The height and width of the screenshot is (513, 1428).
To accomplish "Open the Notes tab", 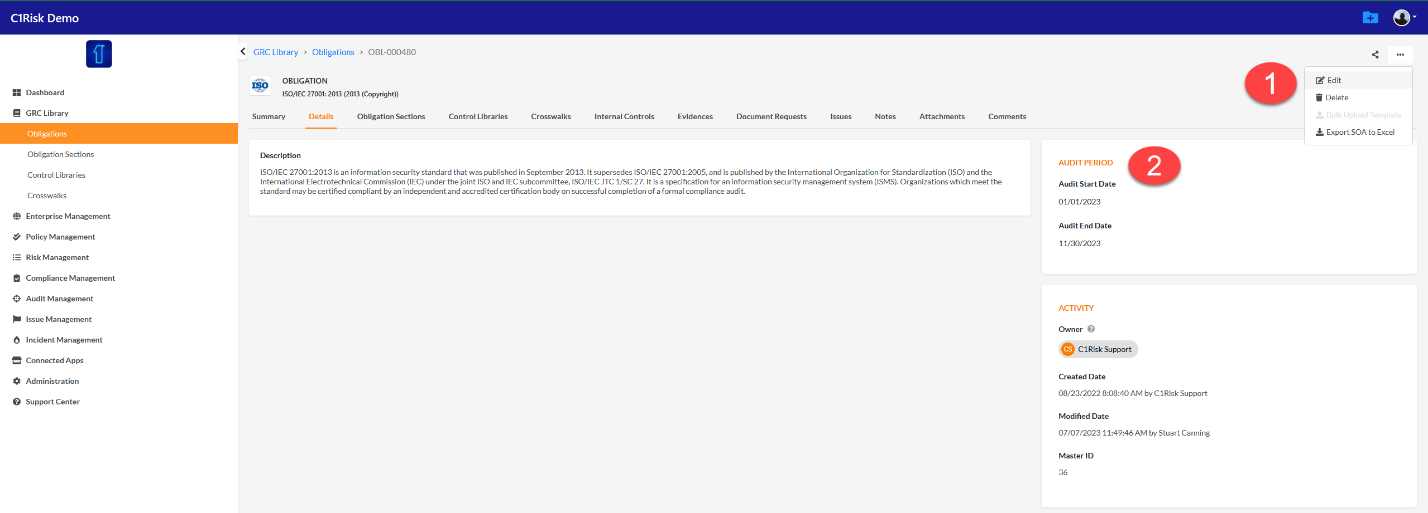I will click(x=885, y=116).
